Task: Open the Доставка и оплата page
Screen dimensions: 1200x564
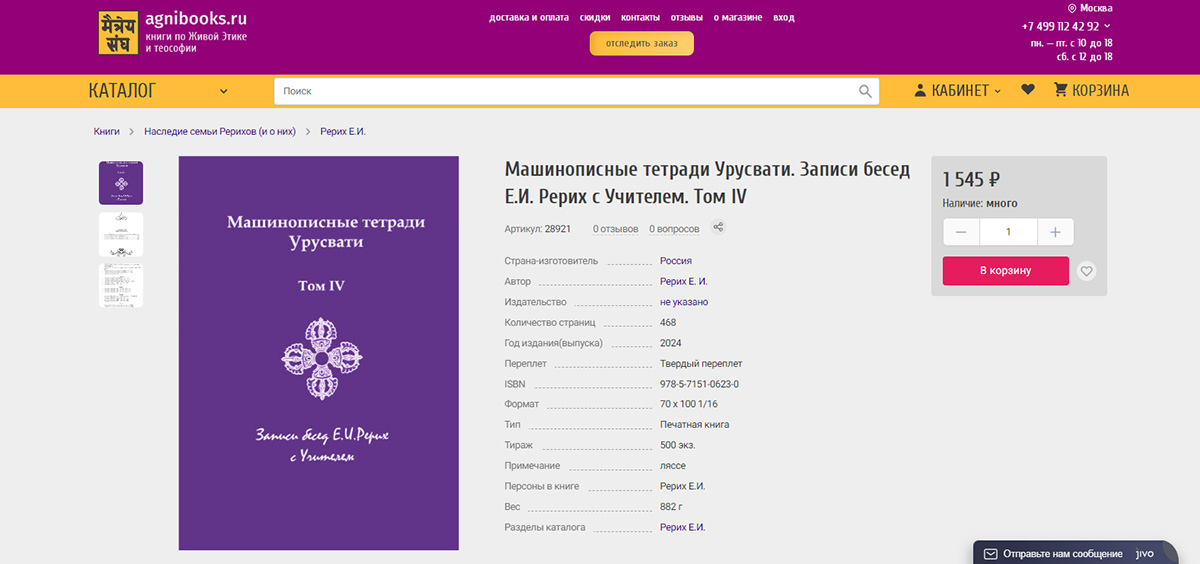Action: pos(529,18)
